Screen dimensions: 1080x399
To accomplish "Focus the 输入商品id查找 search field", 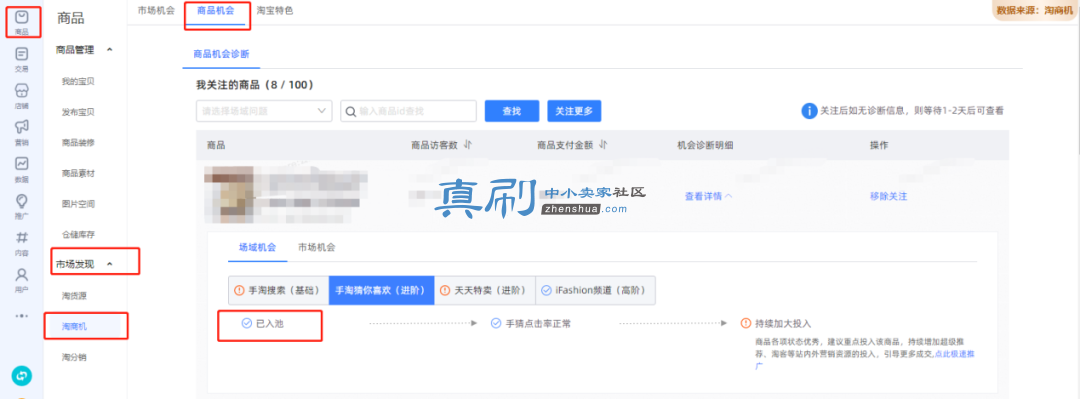I will coord(408,111).
